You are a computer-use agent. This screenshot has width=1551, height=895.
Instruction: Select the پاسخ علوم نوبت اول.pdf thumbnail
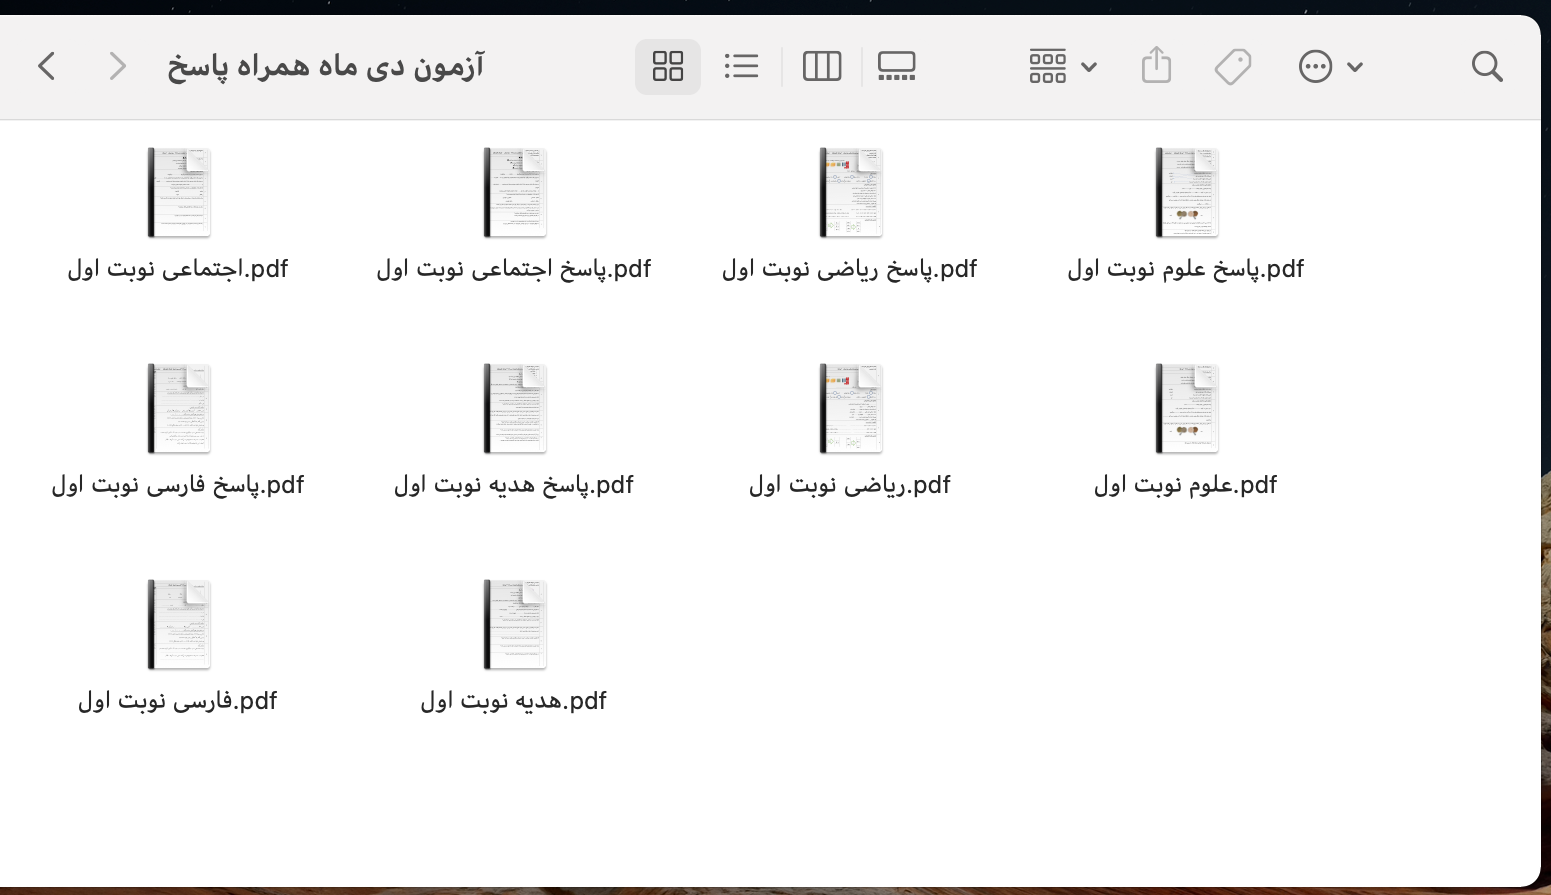click(x=1187, y=193)
